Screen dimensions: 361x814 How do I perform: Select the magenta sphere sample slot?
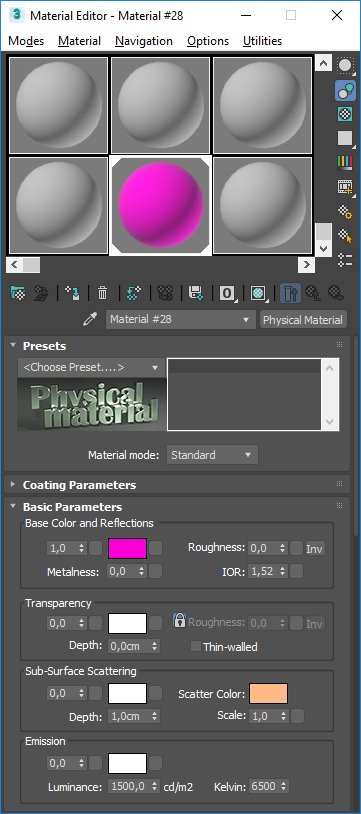point(161,206)
